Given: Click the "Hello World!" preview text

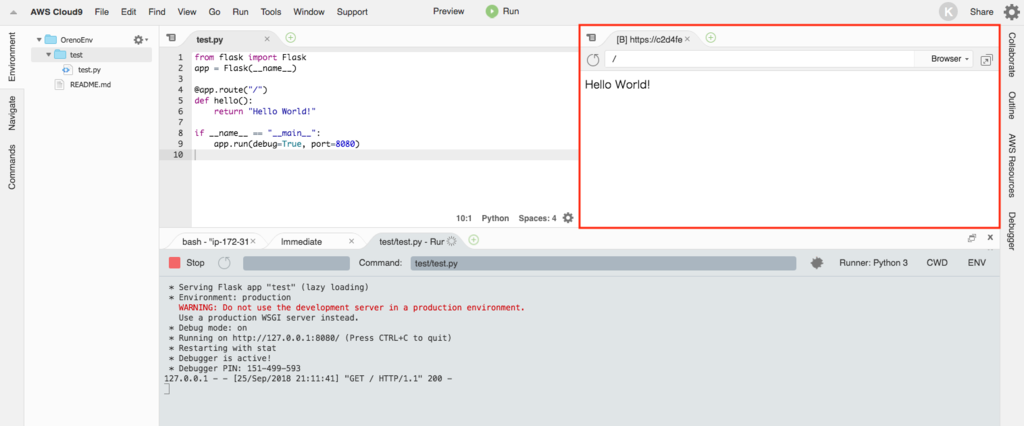Looking at the screenshot, I should 618,84.
